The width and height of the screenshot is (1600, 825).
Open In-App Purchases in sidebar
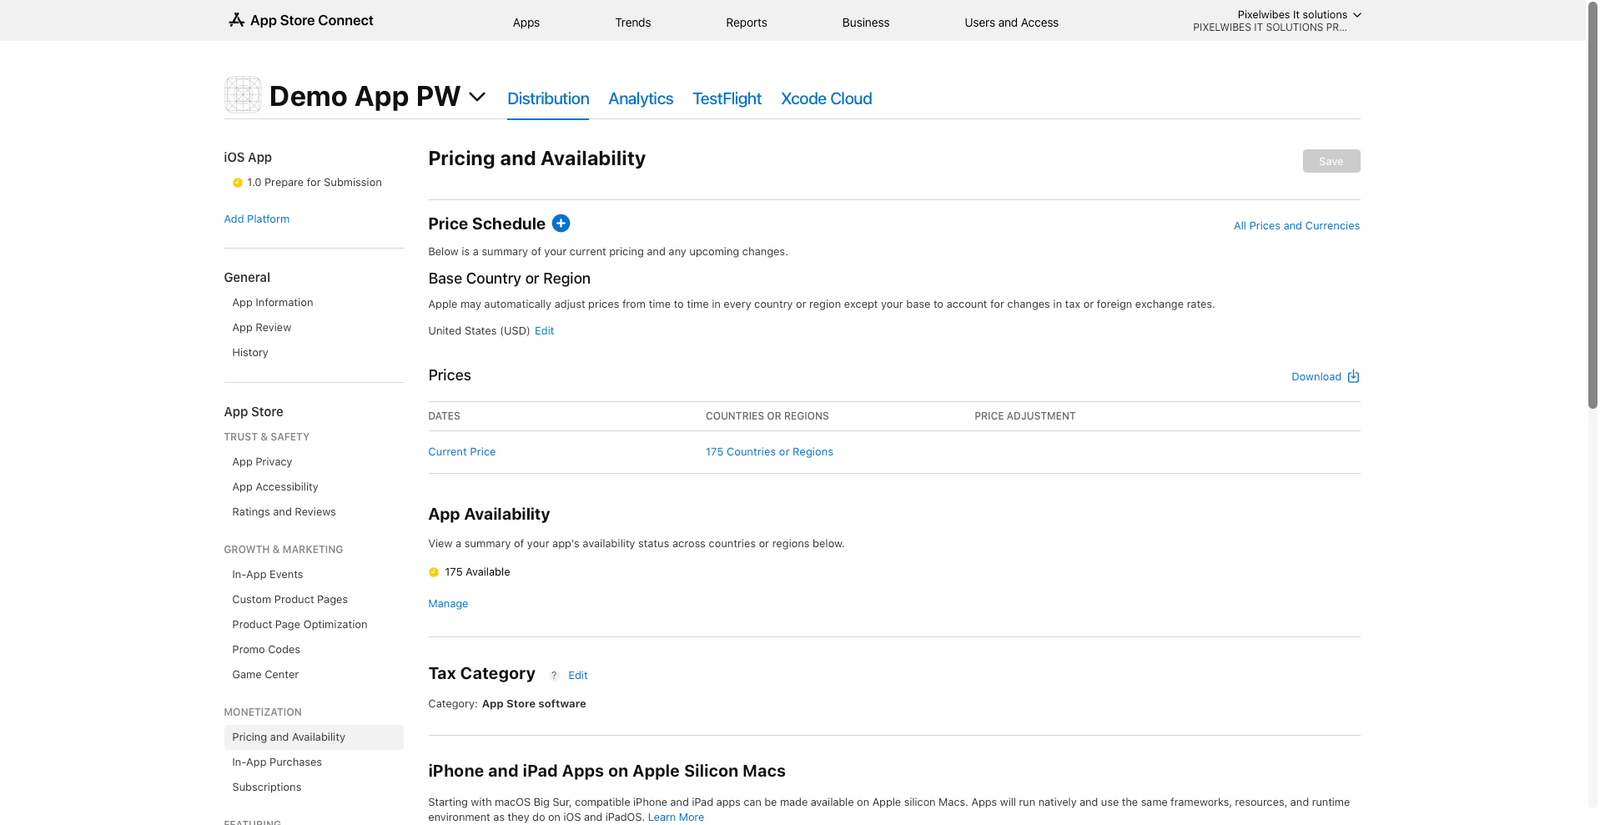(277, 762)
